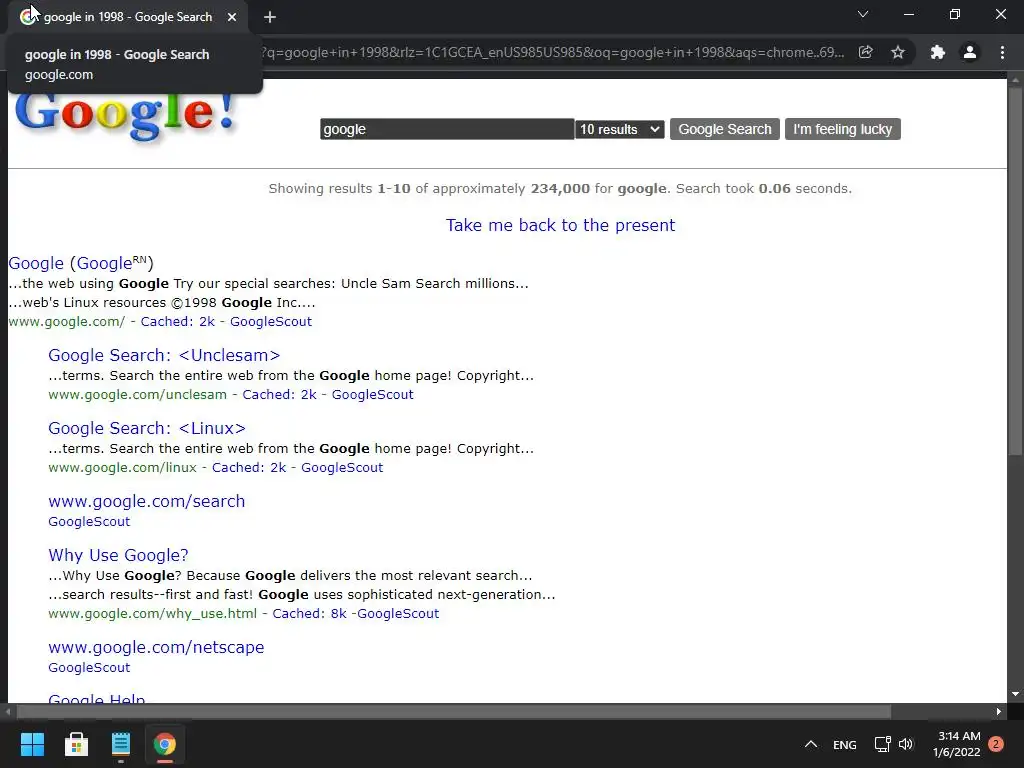Image resolution: width=1024 pixels, height=768 pixels.
Task: Open the '10 results' dropdown
Action: [620, 129]
